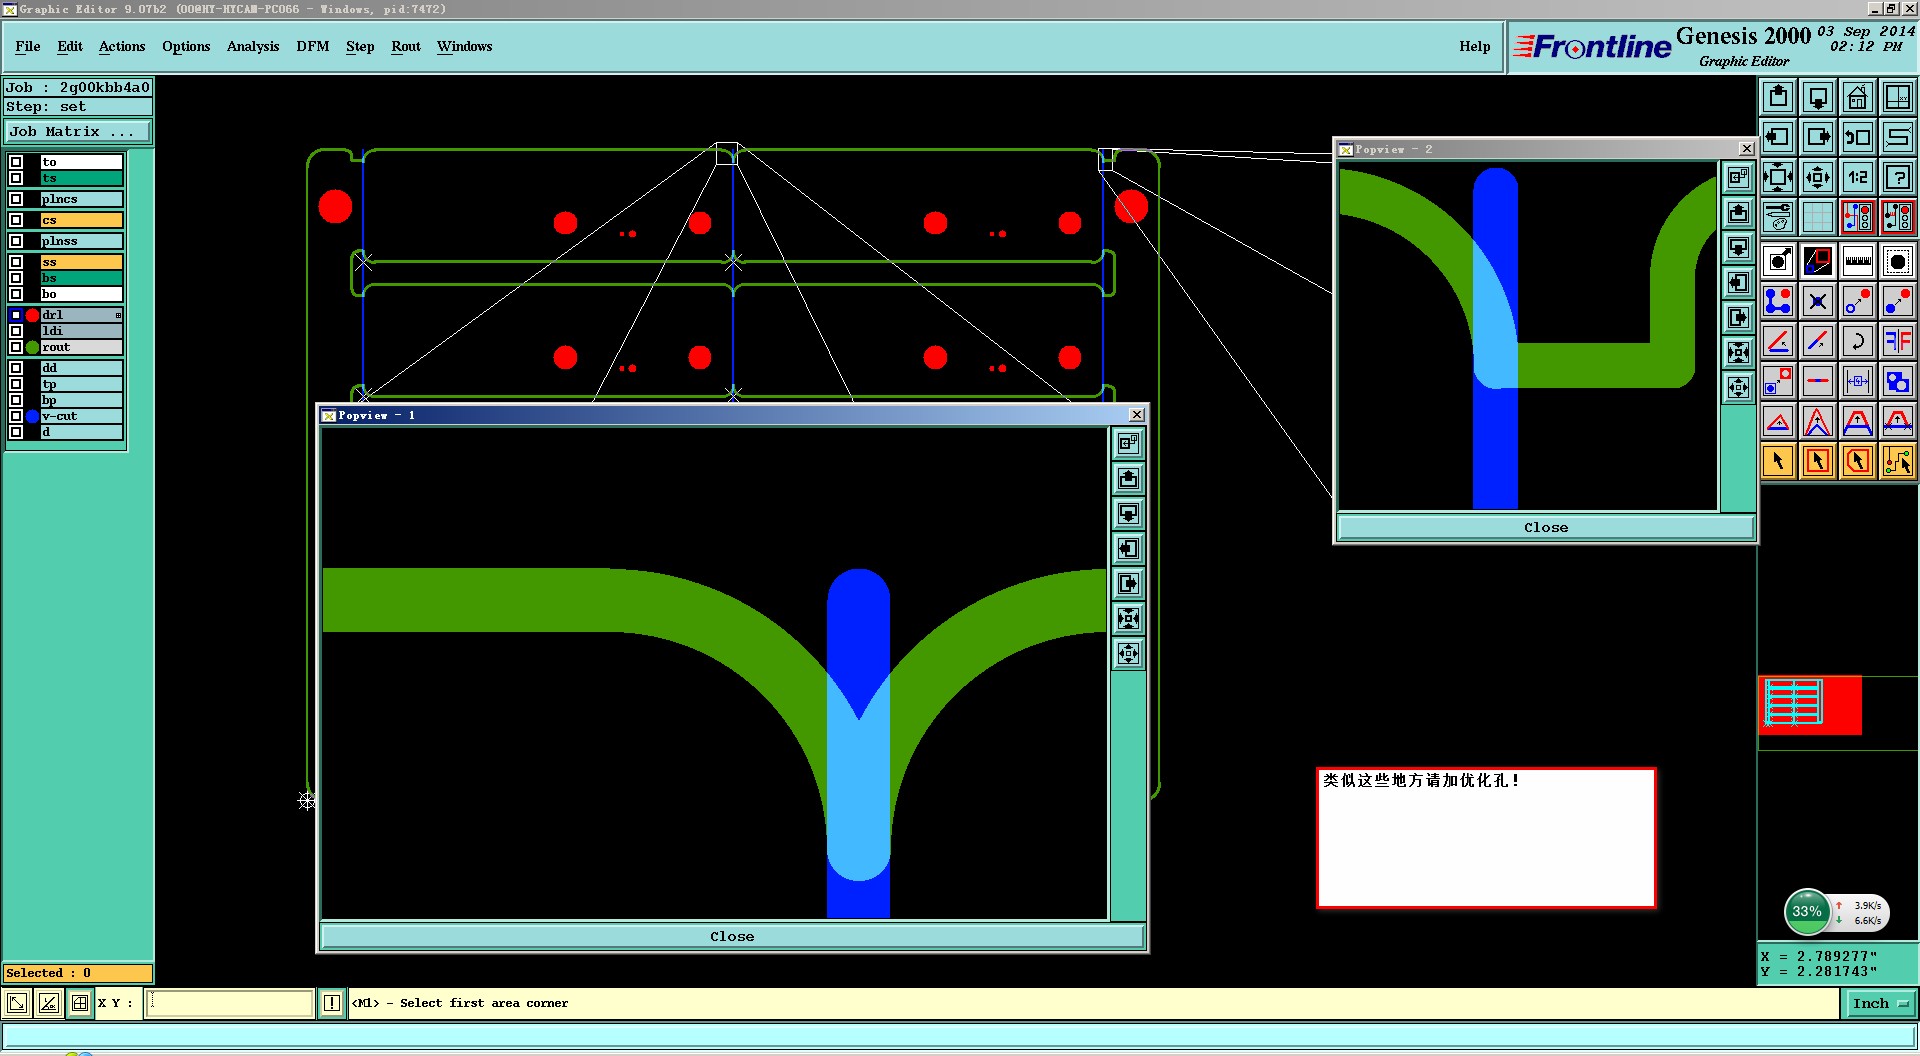Click the blue color dot of v-cut layer
Viewport: 1920px width, 1056px height.
(32, 416)
